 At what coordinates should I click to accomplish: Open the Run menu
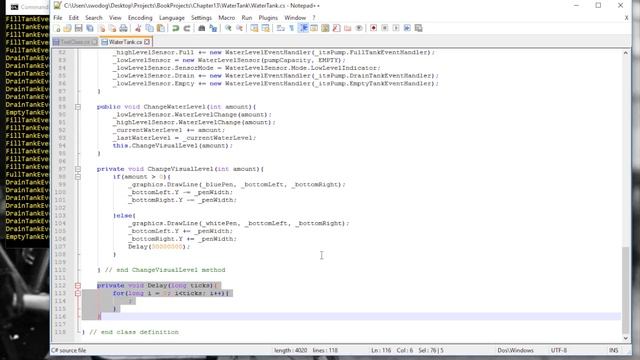[x=247, y=18]
